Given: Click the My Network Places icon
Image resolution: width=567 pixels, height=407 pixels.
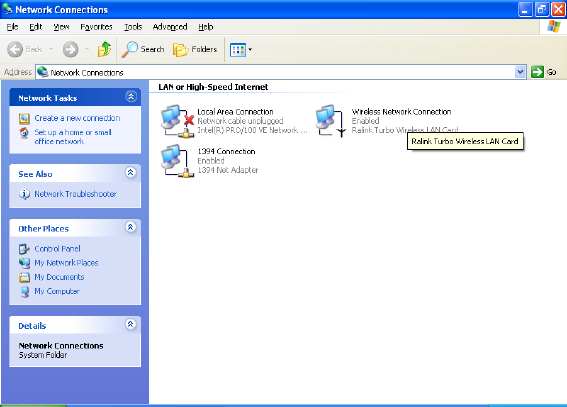Looking at the screenshot, I should point(24,263).
